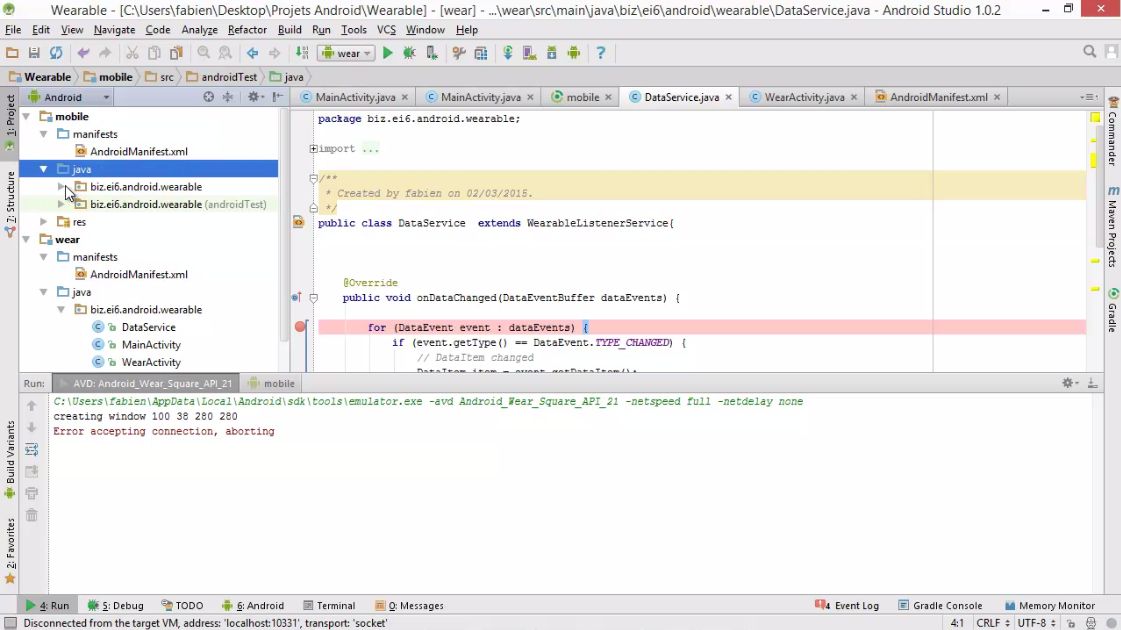The width and height of the screenshot is (1121, 630).
Task: Run the wear configuration with the green play icon
Action: [x=388, y=51]
